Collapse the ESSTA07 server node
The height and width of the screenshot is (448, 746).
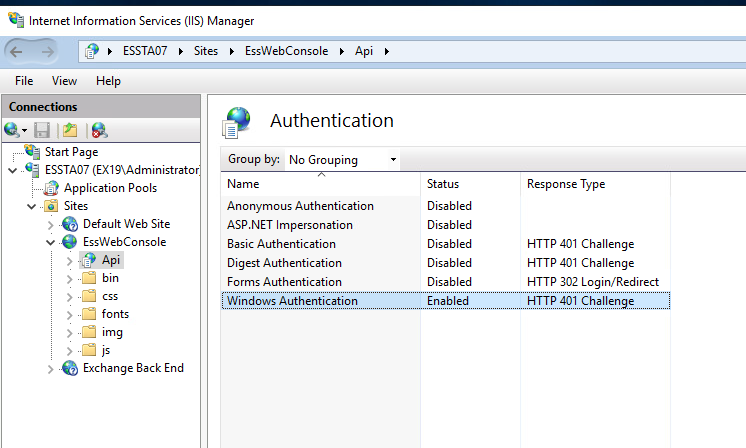tap(13, 170)
